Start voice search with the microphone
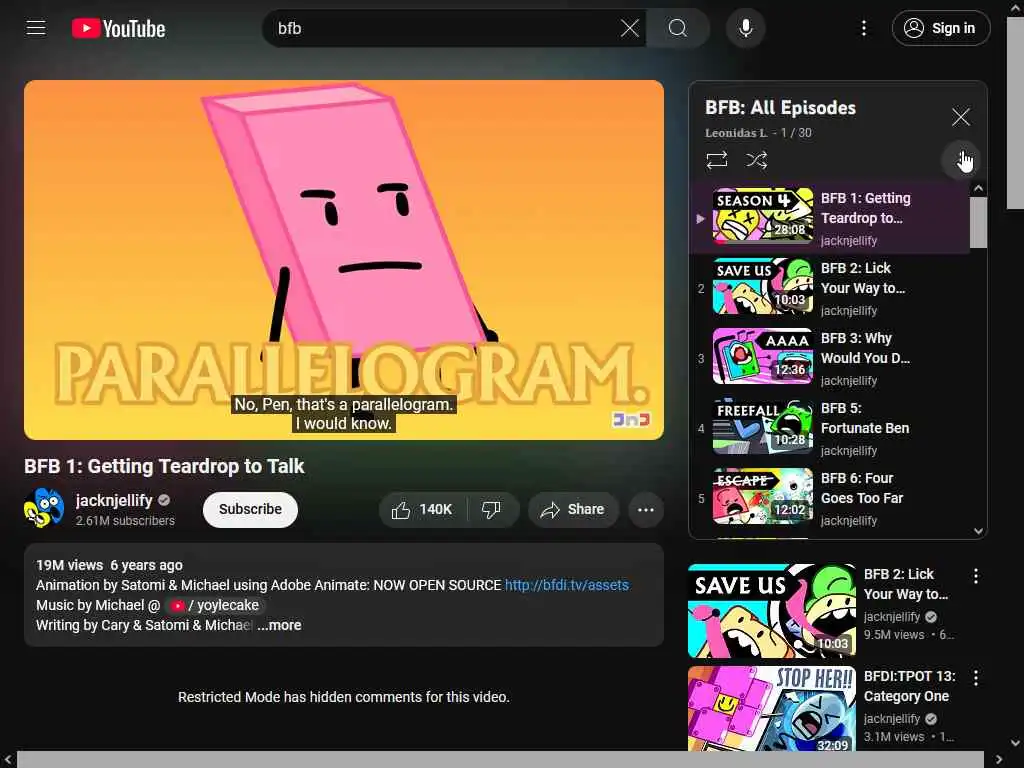Viewport: 1024px width, 768px height. [745, 28]
